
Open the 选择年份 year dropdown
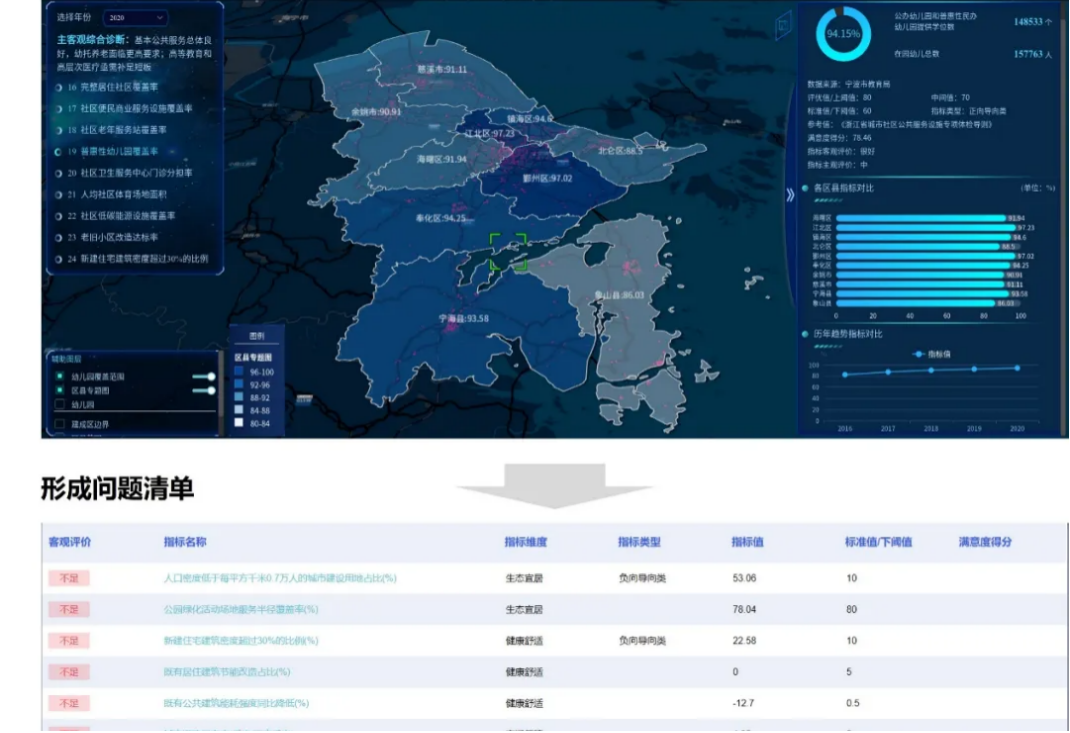140,17
